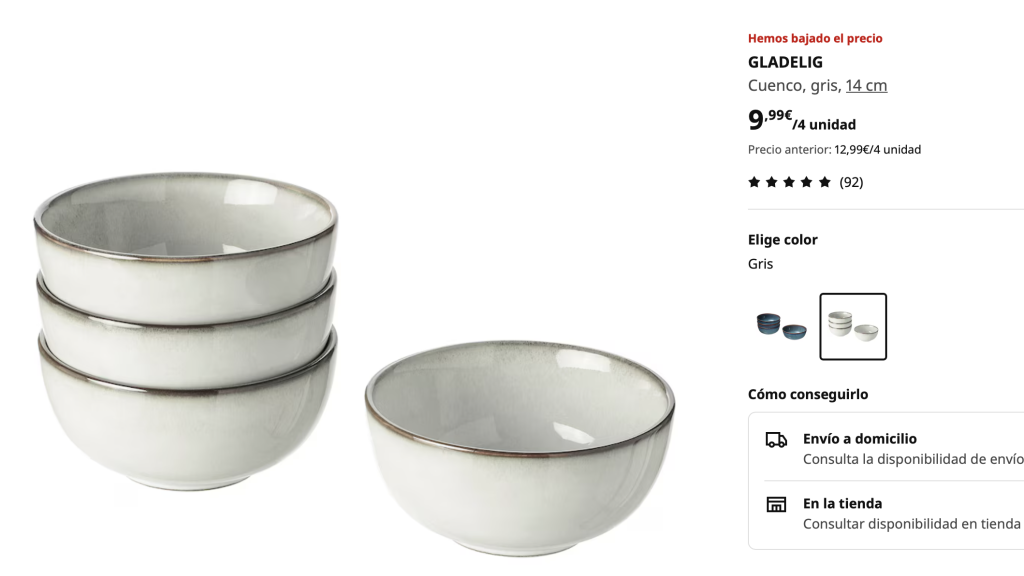Click the 9,99€ price
This screenshot has height=576, width=1024.
[x=770, y=120]
